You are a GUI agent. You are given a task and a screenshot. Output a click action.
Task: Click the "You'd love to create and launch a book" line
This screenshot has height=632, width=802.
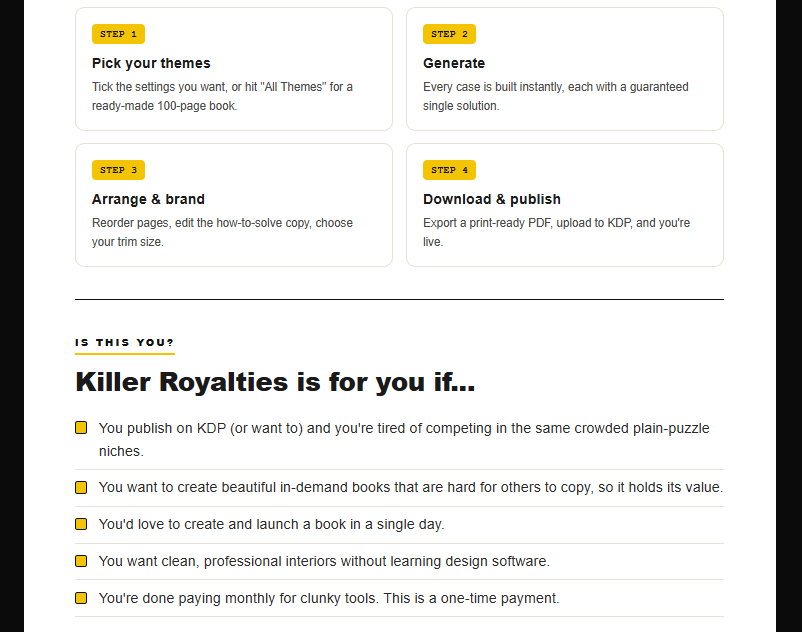click(x=272, y=524)
